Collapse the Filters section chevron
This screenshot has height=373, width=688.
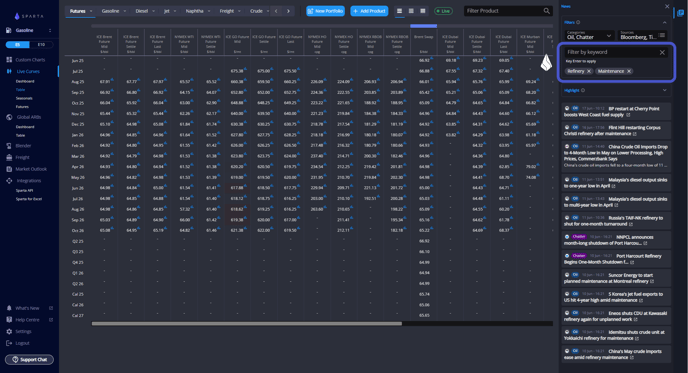tap(664, 22)
